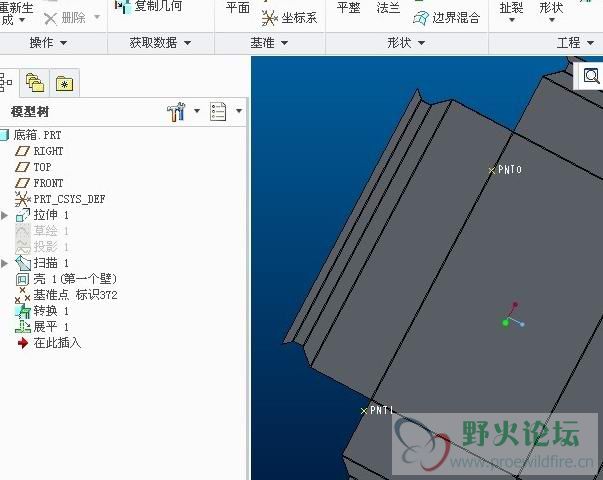Click the 草绘 1 sketch feature icon
This screenshot has width=603, height=480.
[22, 231]
